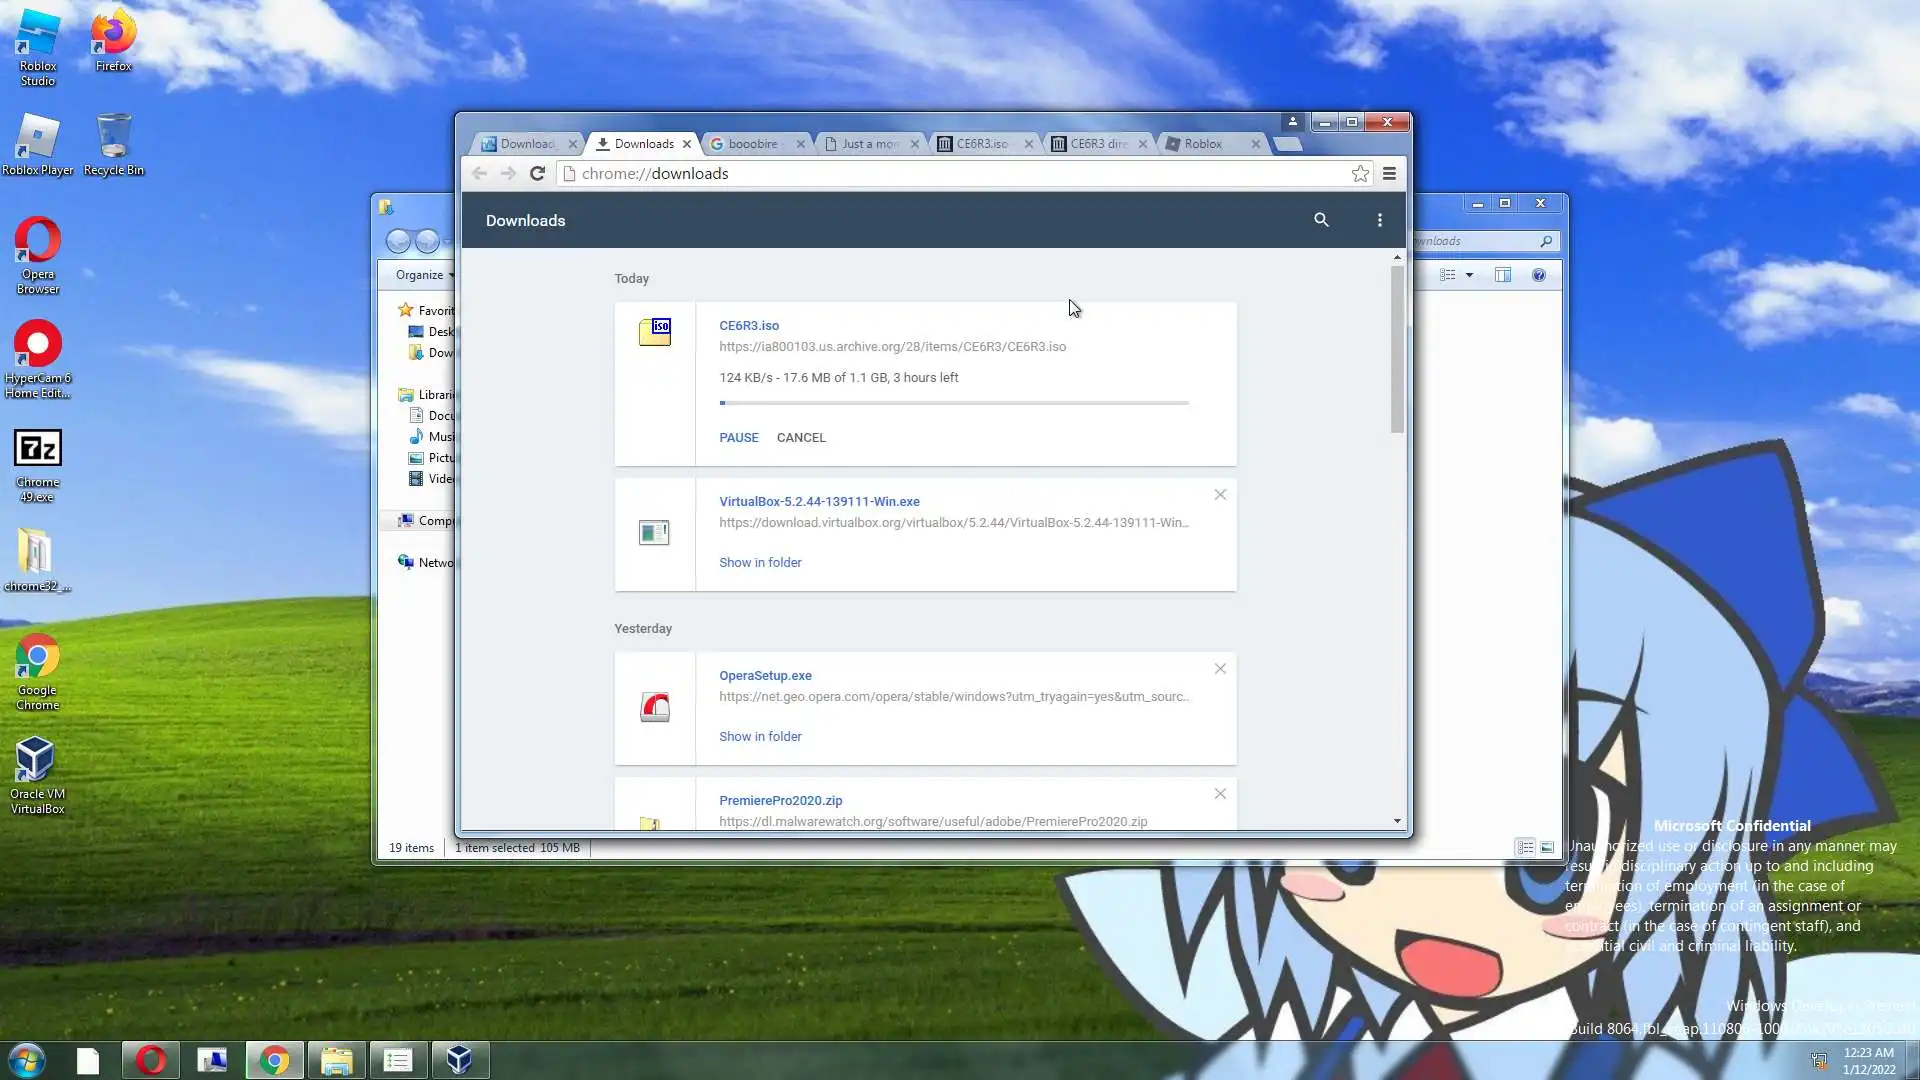Viewport: 1920px width, 1080px height.
Task: Click the search downloads magnifier icon
Action: [1321, 220]
